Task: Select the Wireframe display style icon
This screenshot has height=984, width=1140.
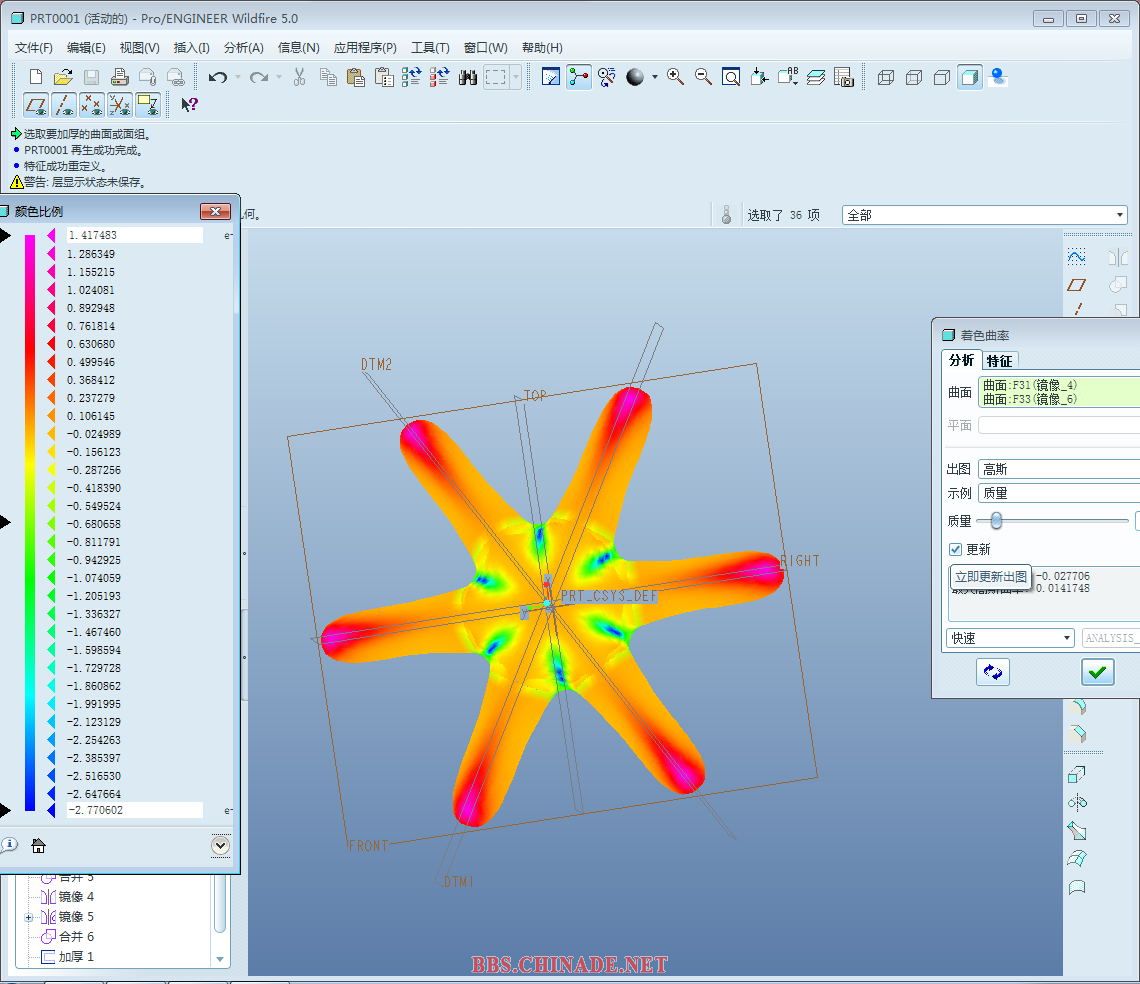Action: pyautogui.click(x=885, y=77)
